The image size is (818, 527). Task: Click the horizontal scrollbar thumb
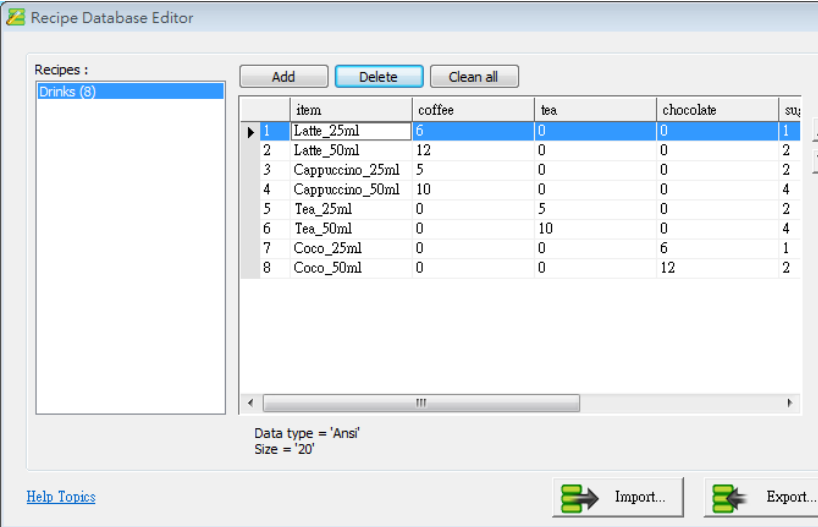421,403
